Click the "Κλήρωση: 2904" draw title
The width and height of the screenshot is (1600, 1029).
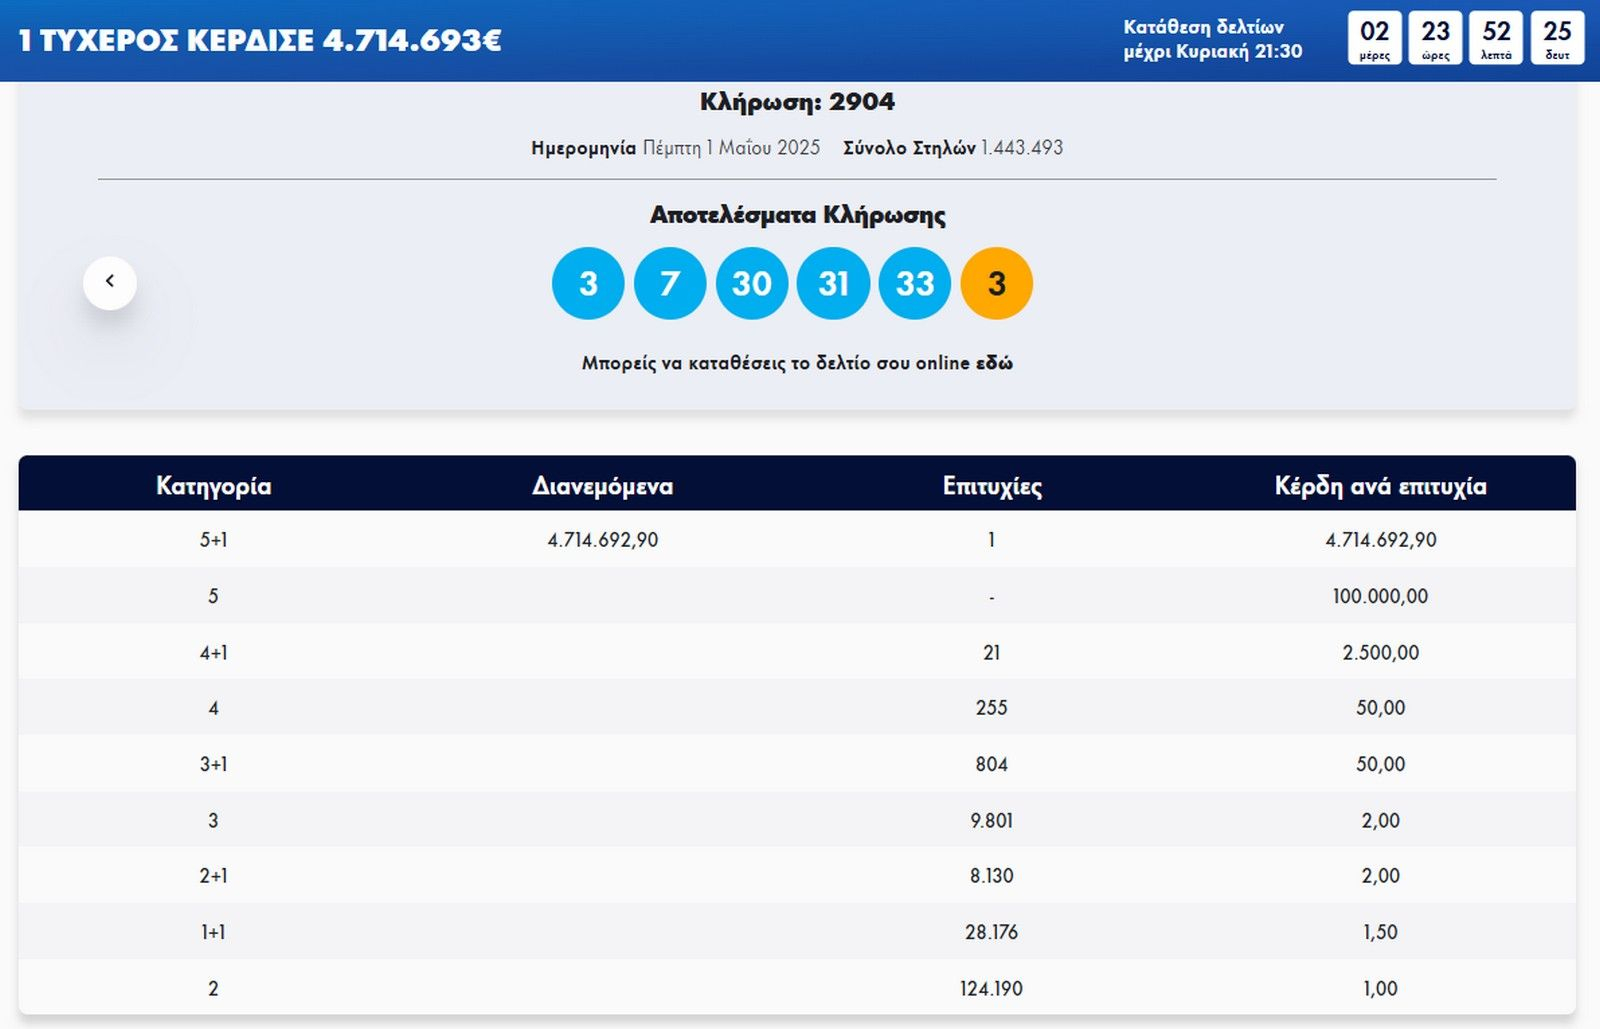pyautogui.click(x=797, y=102)
